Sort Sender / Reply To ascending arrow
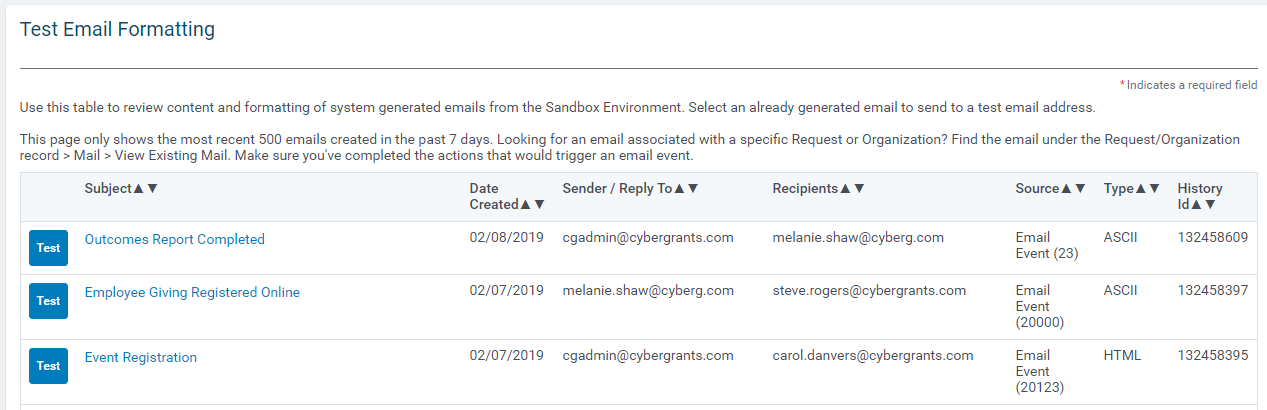The width and height of the screenshot is (1267, 410). 679,188
